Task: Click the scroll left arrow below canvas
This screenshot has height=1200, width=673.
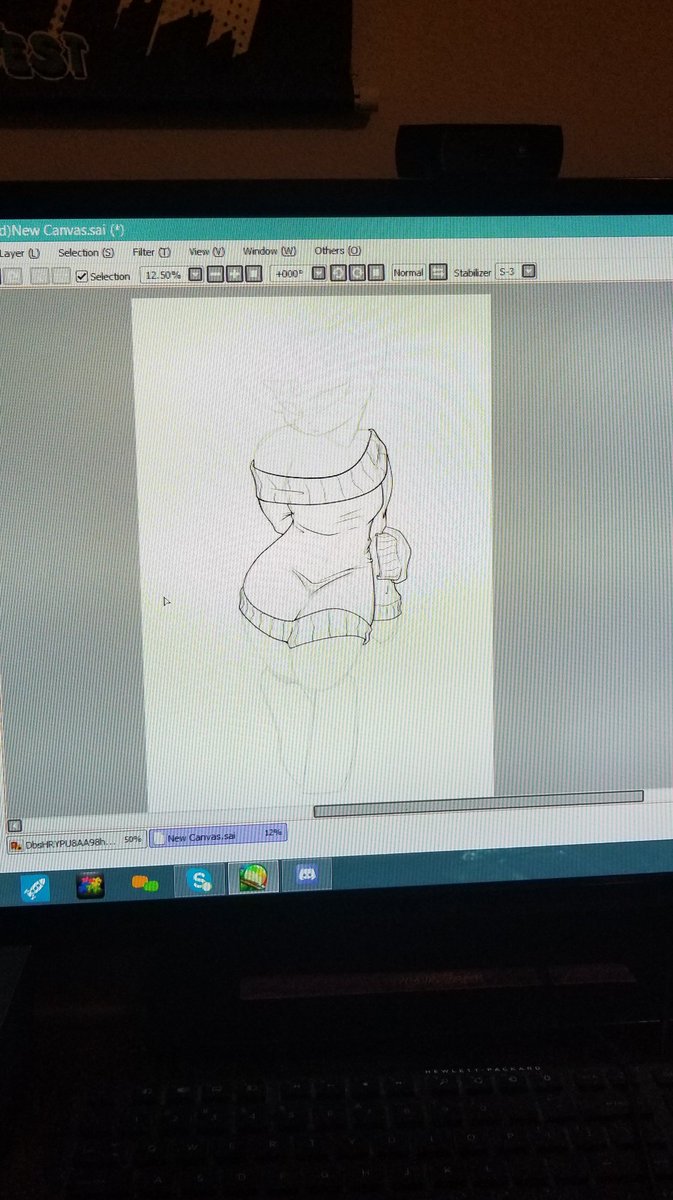Action: (14, 825)
